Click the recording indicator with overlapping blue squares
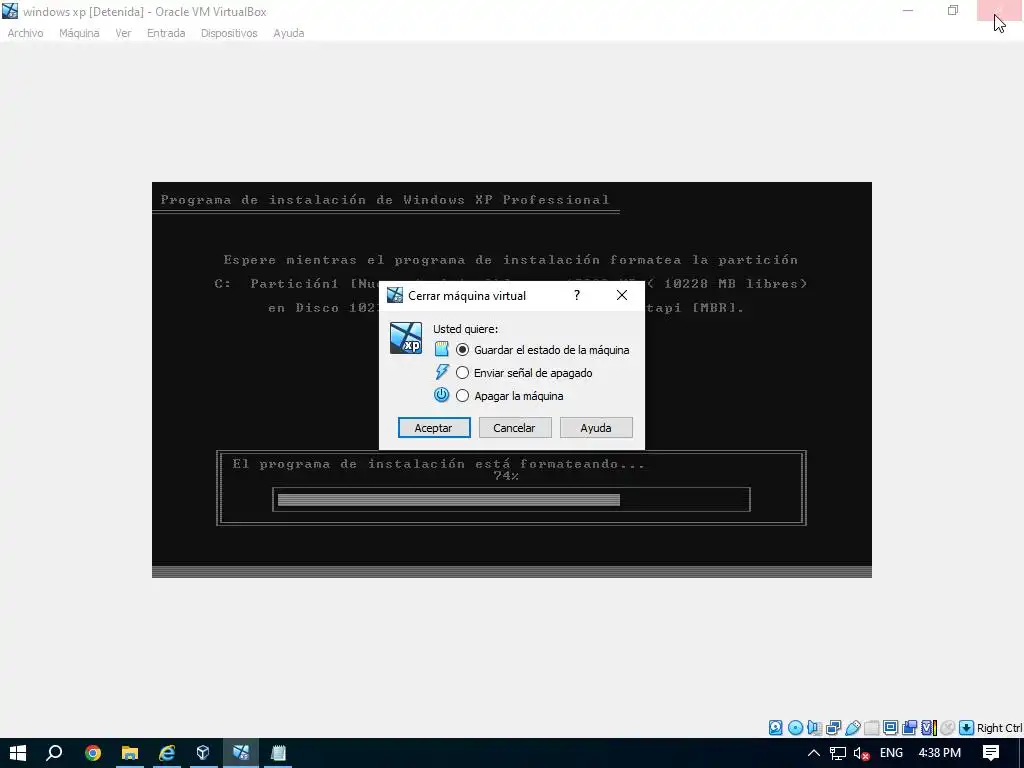 909,728
